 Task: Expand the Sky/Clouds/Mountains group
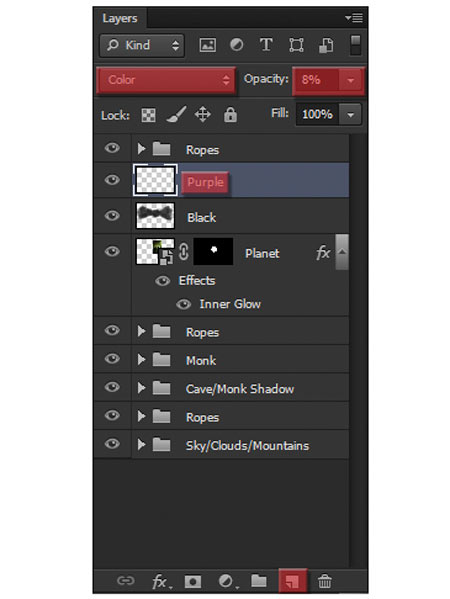coord(141,444)
